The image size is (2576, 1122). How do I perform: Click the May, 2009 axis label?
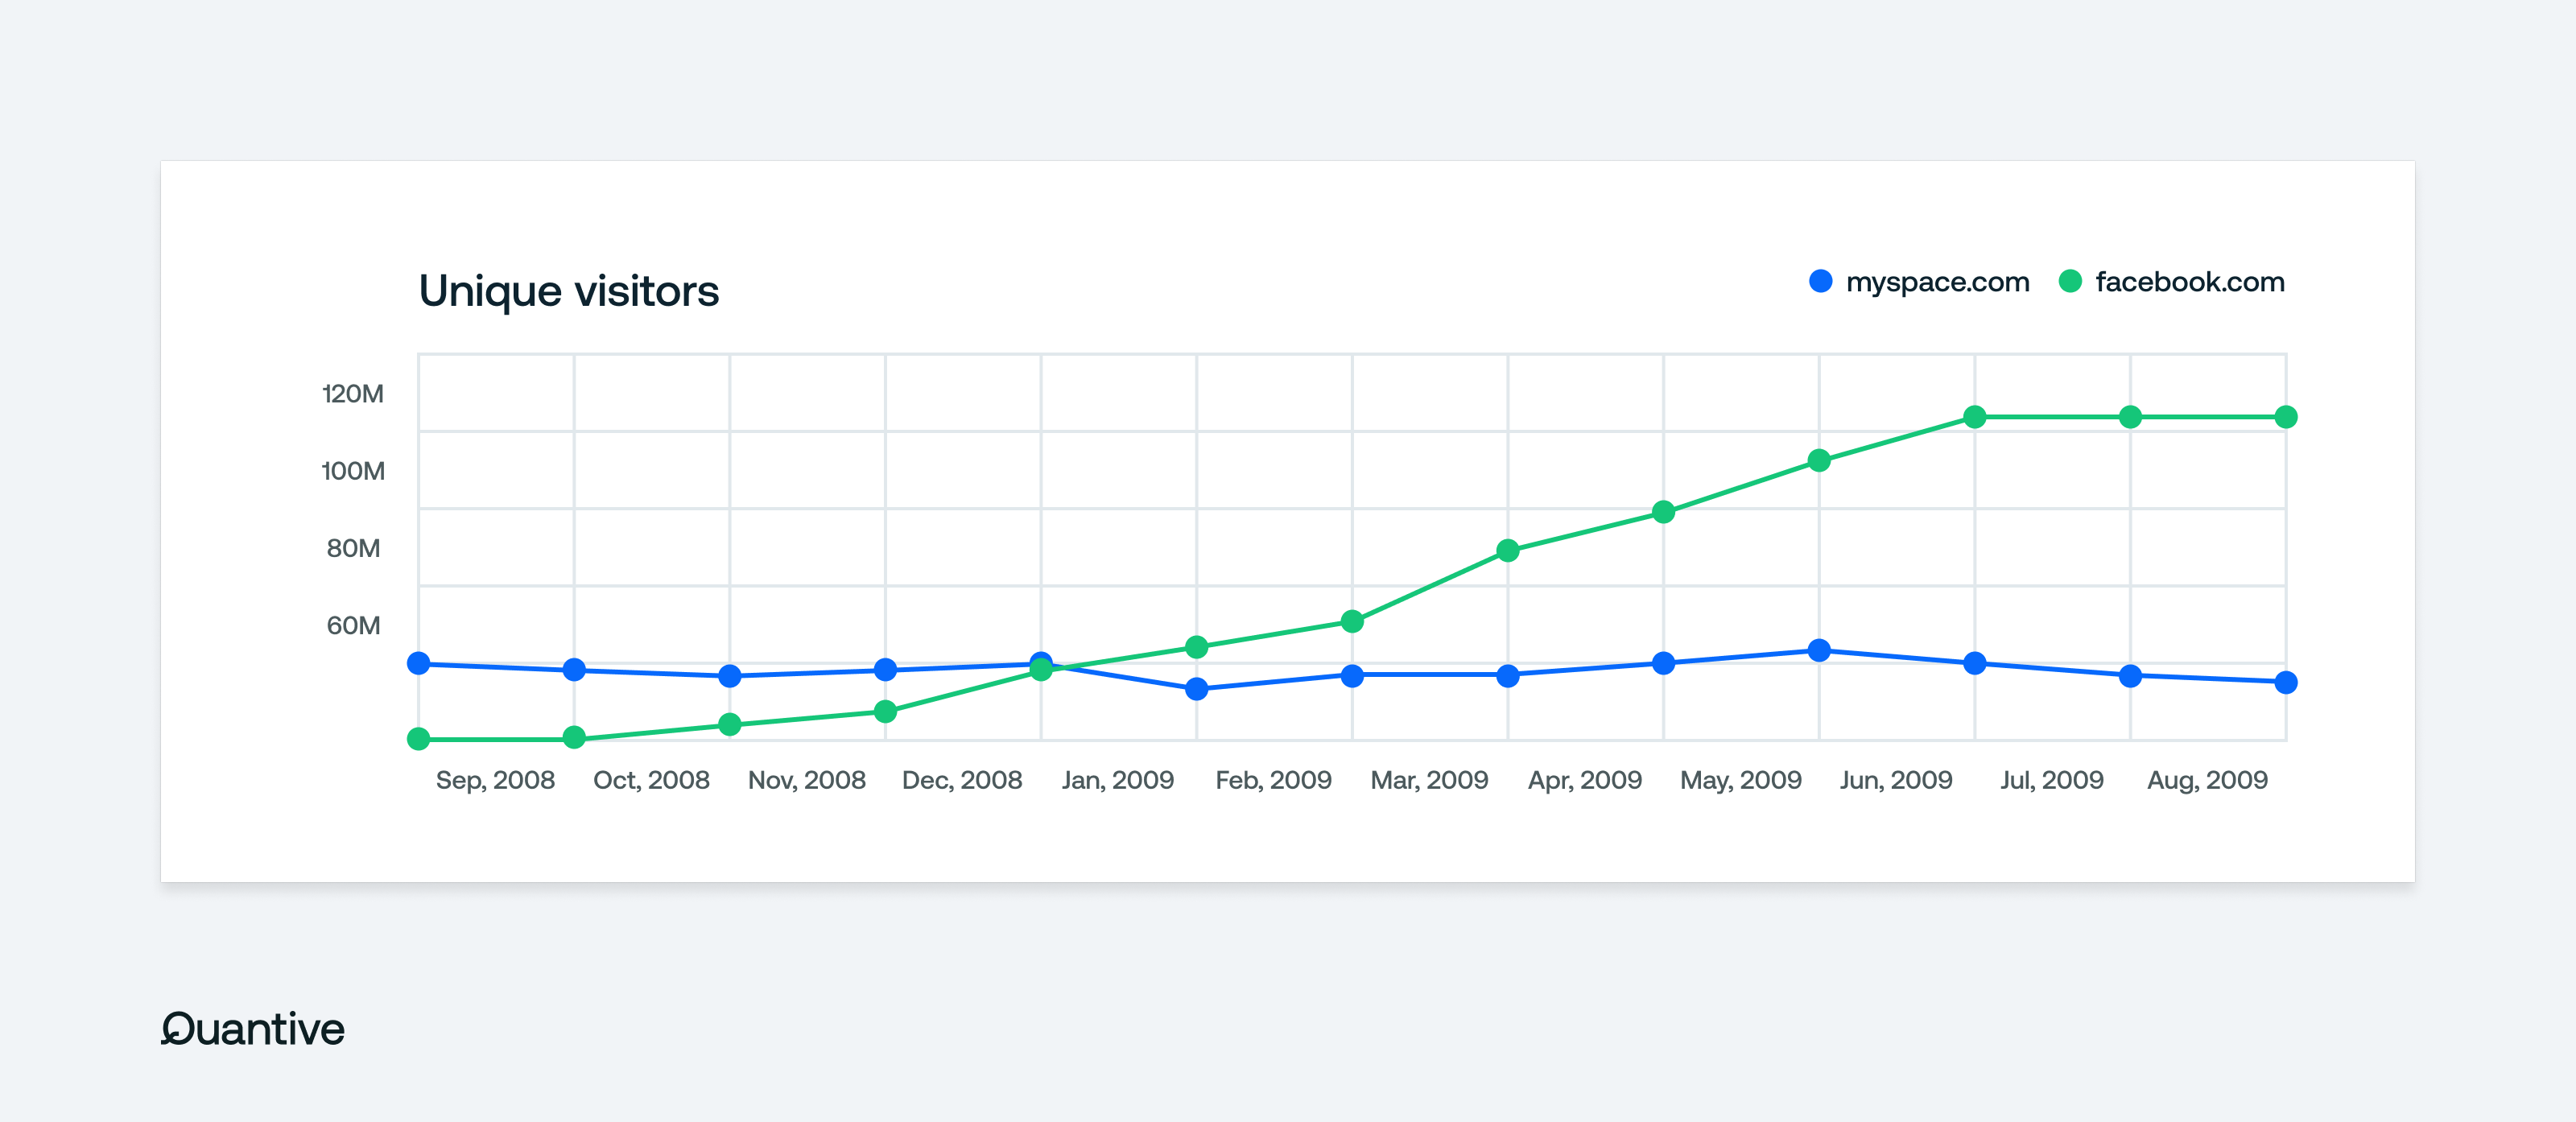pos(1741,780)
